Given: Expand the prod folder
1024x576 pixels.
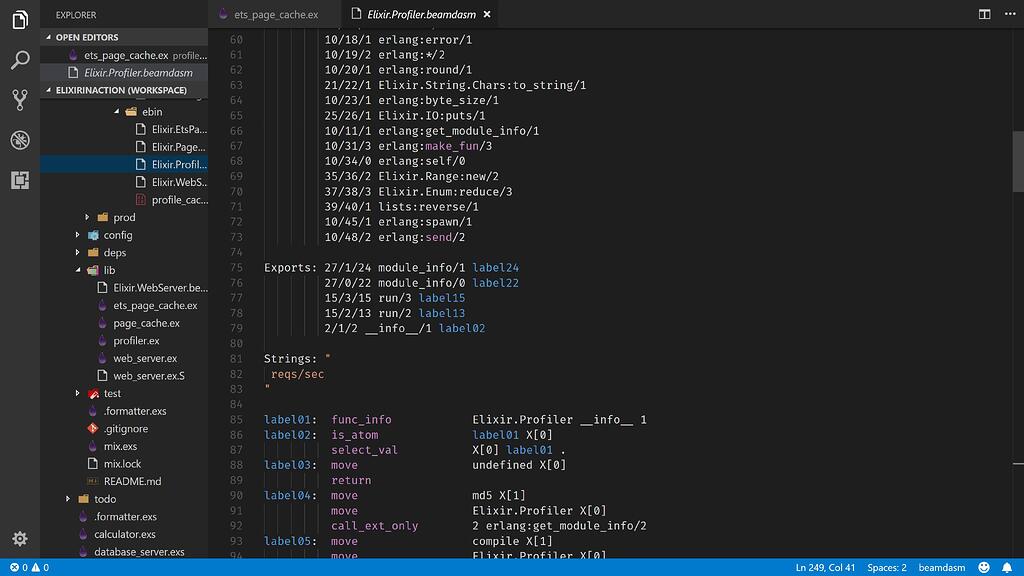Looking at the screenshot, I should [86, 217].
